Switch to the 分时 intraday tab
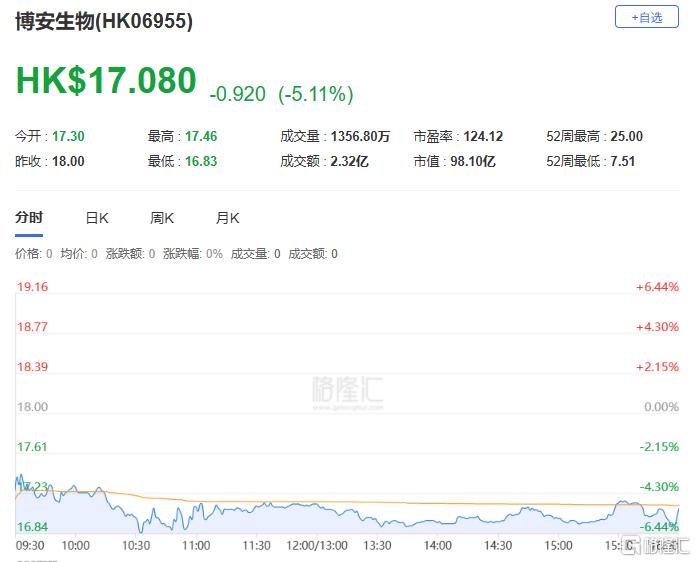696x562 pixels. (x=29, y=218)
